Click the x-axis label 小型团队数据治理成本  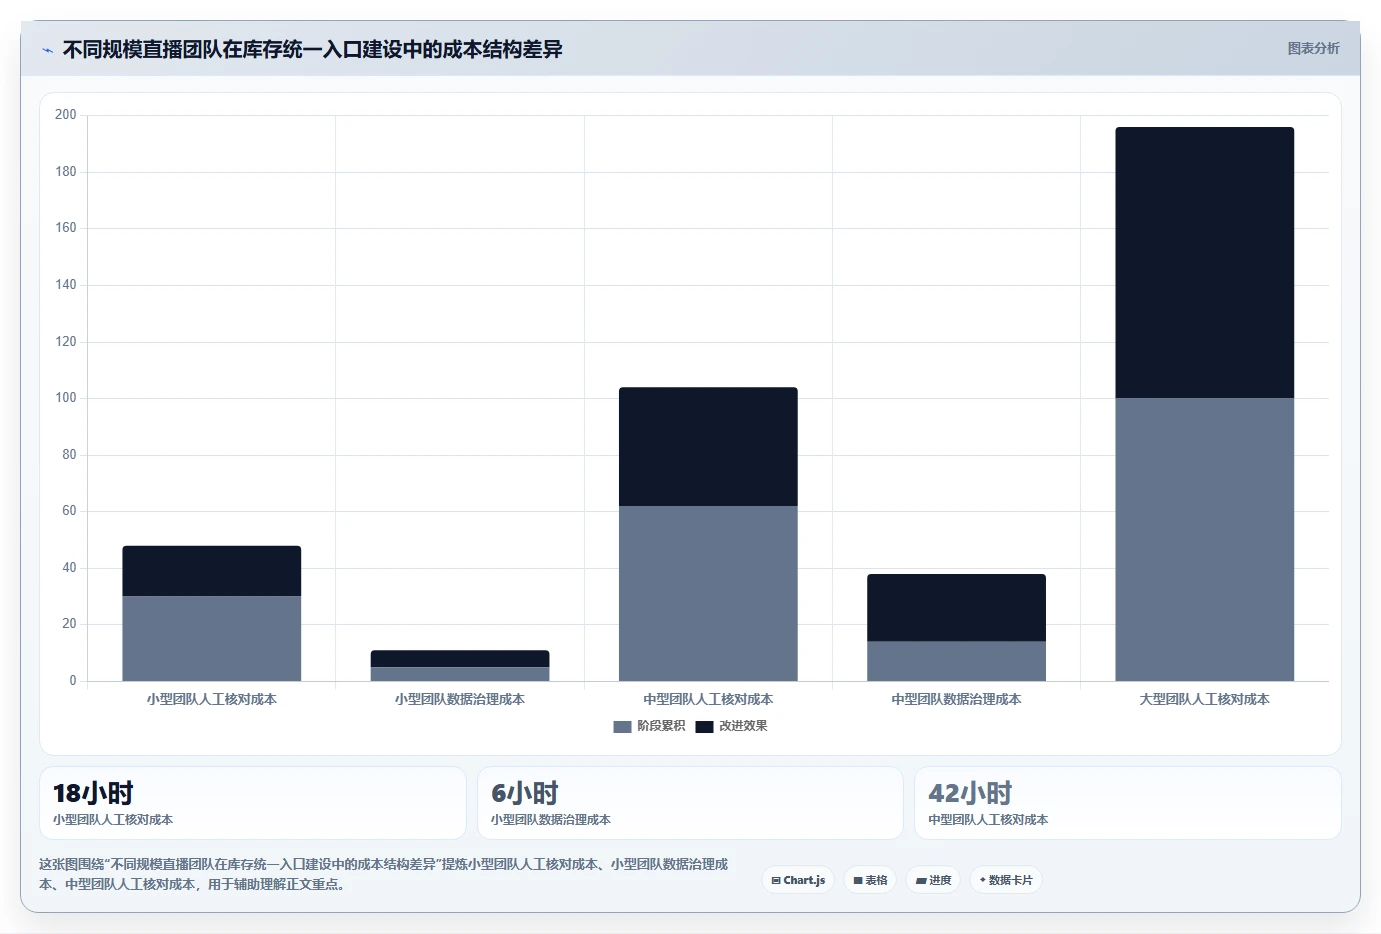coord(460,699)
